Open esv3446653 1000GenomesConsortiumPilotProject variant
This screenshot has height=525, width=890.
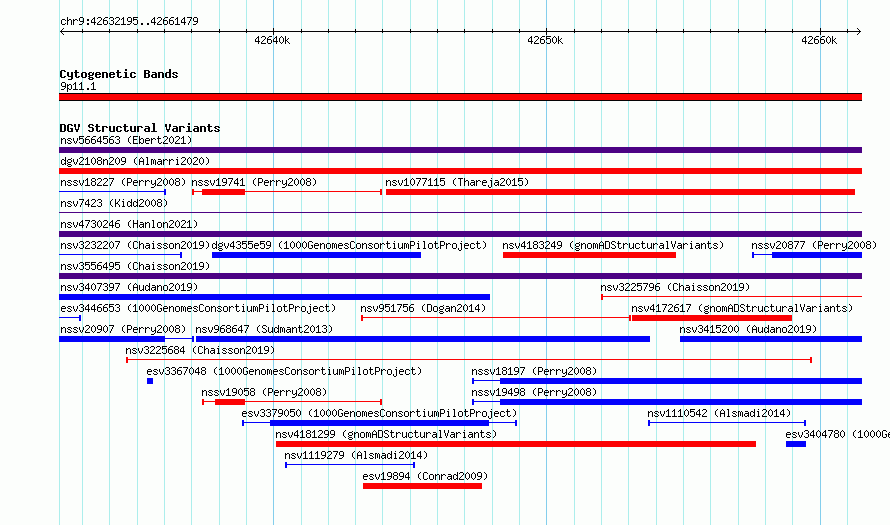(x=198, y=308)
